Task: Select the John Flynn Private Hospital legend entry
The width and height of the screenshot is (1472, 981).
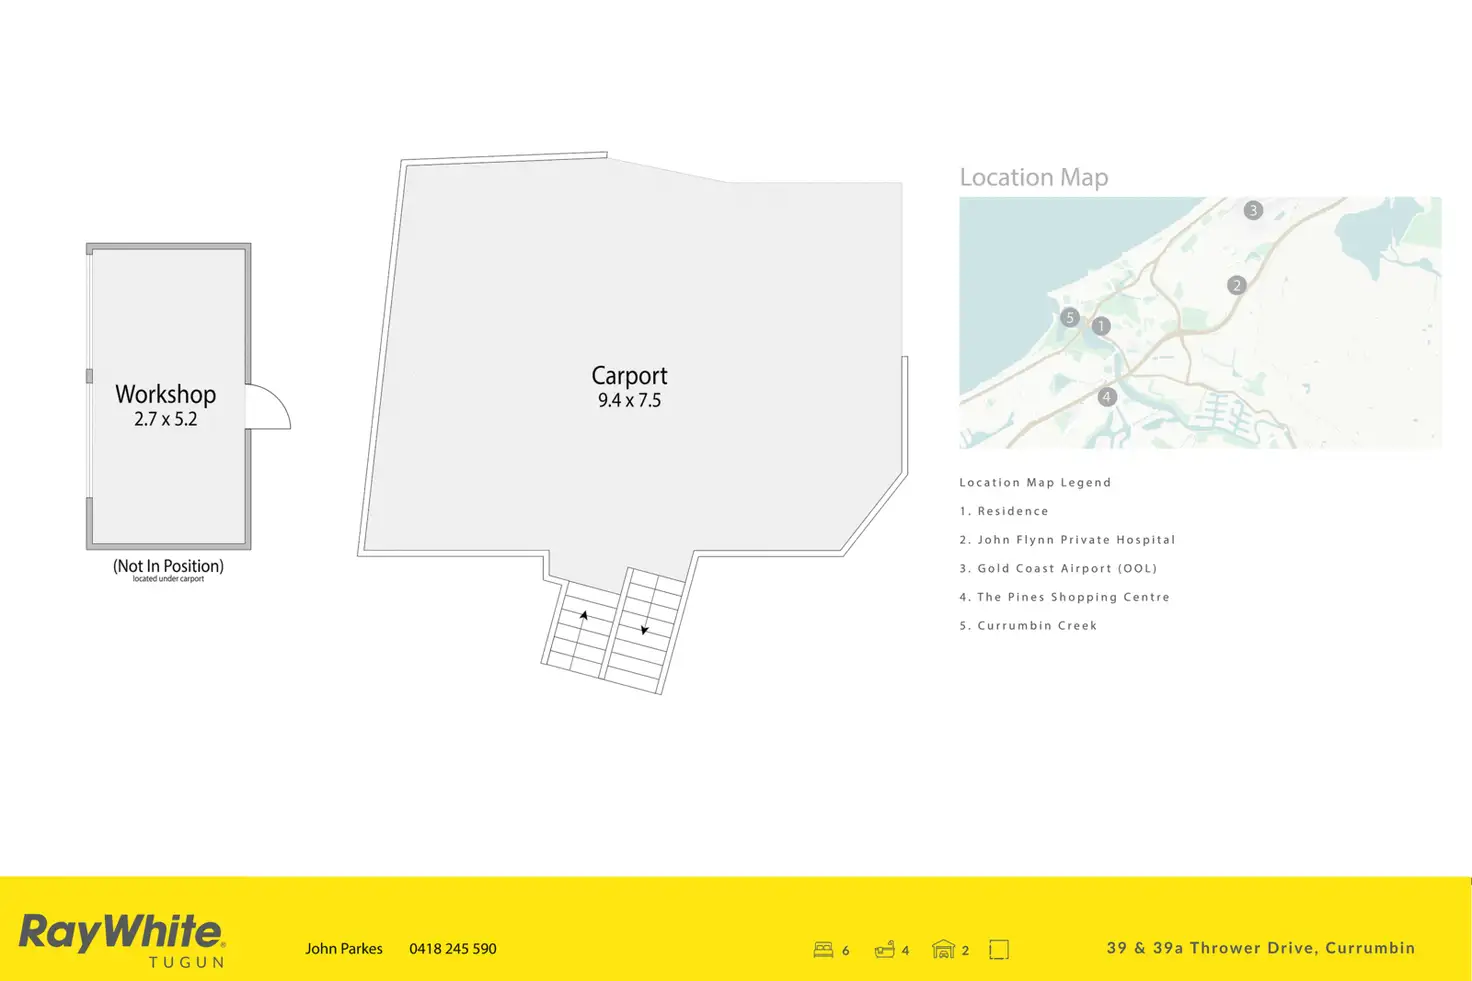Action: point(1067,540)
